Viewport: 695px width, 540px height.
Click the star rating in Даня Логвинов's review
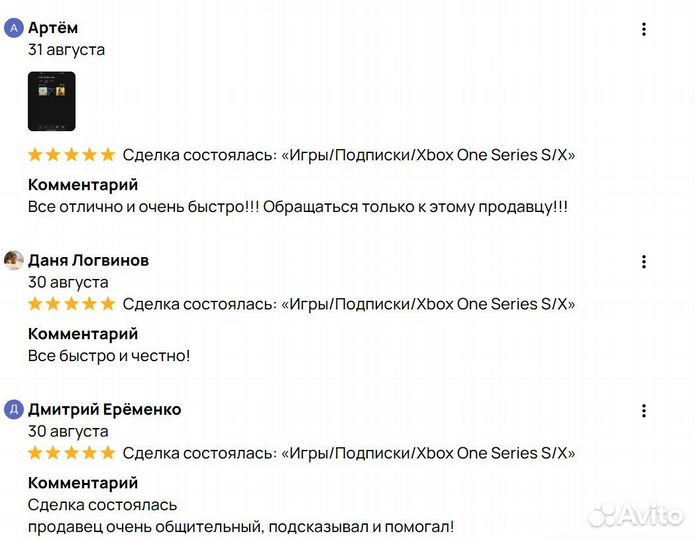point(71,304)
